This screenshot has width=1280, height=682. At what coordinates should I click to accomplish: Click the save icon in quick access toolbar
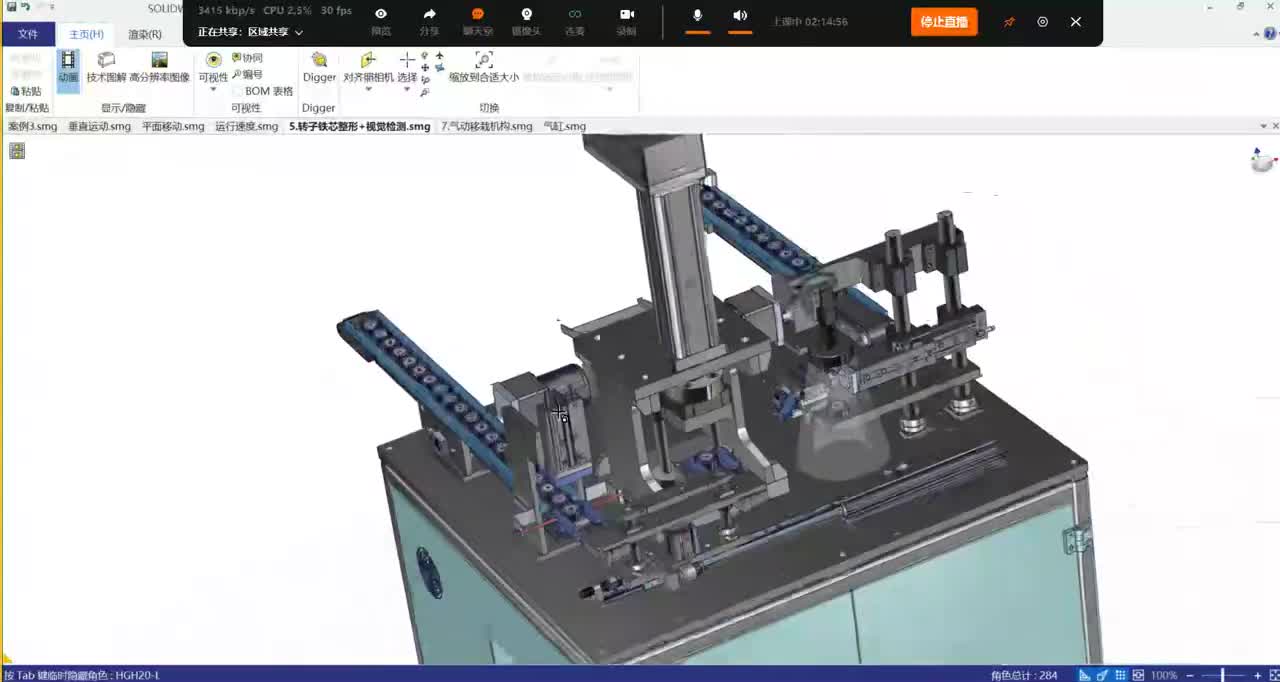click(x=11, y=7)
